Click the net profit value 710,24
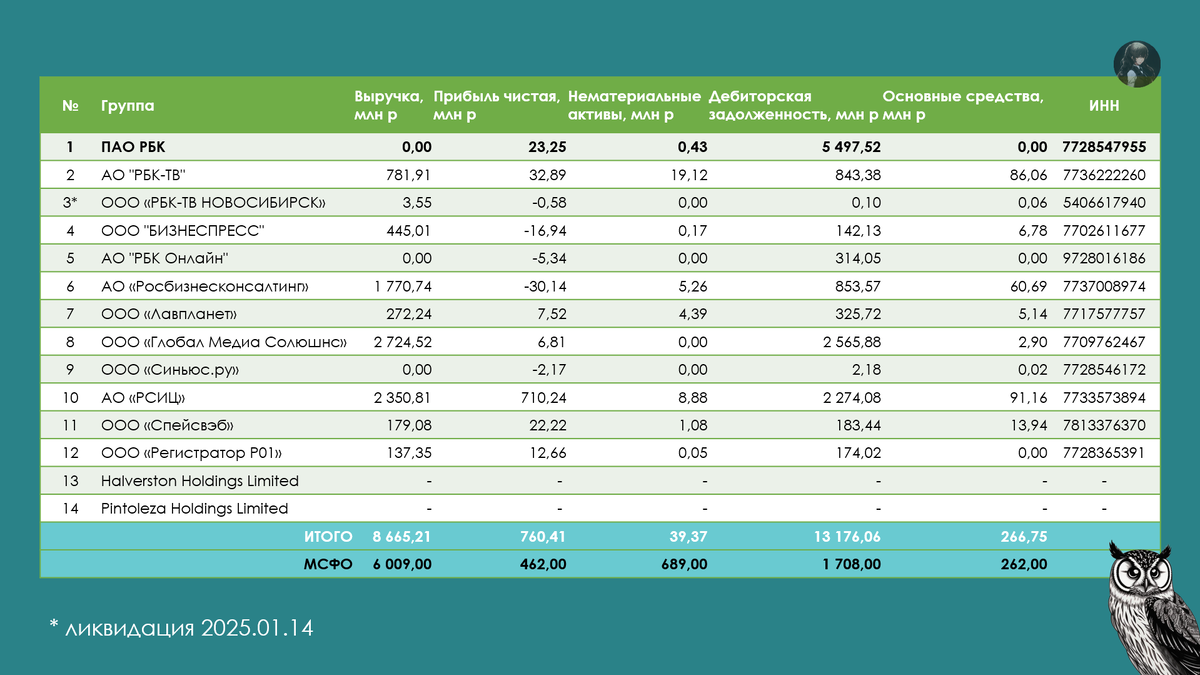The image size is (1200, 675). (545, 398)
